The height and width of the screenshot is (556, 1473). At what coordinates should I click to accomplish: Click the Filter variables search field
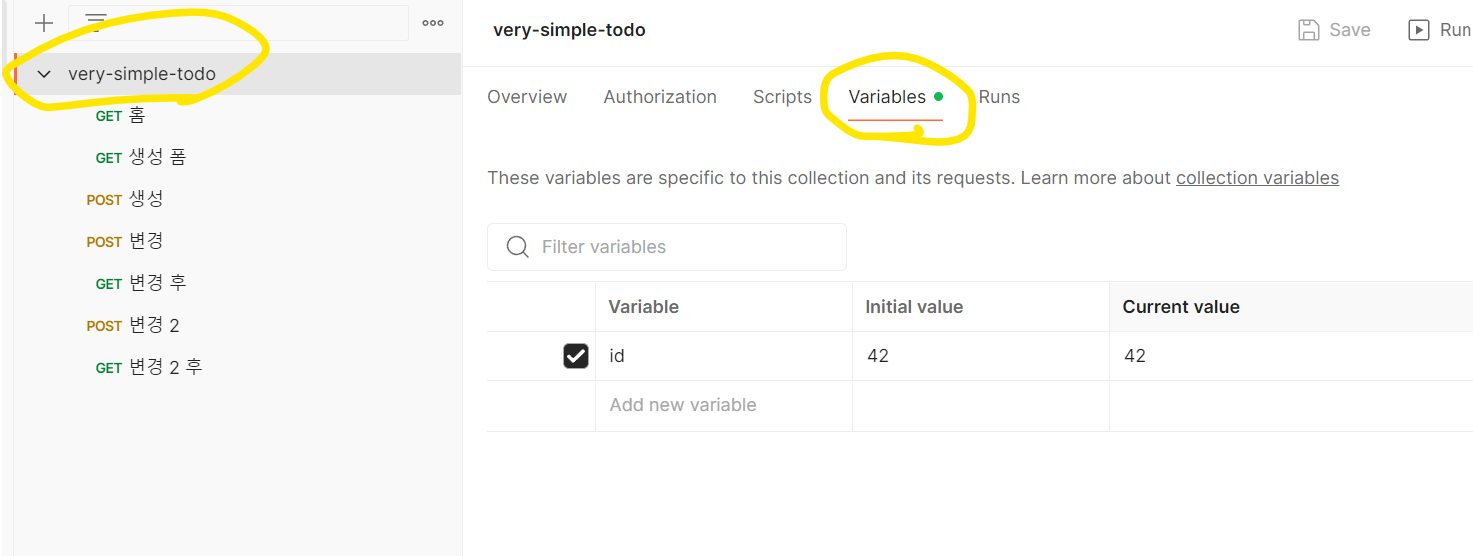[x=667, y=247]
